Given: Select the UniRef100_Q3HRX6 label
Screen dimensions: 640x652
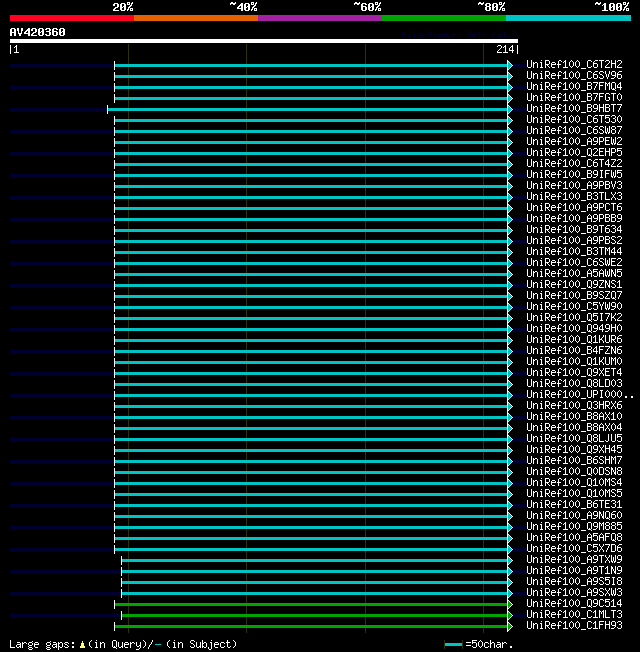Looking at the screenshot, I should tap(574, 405).
